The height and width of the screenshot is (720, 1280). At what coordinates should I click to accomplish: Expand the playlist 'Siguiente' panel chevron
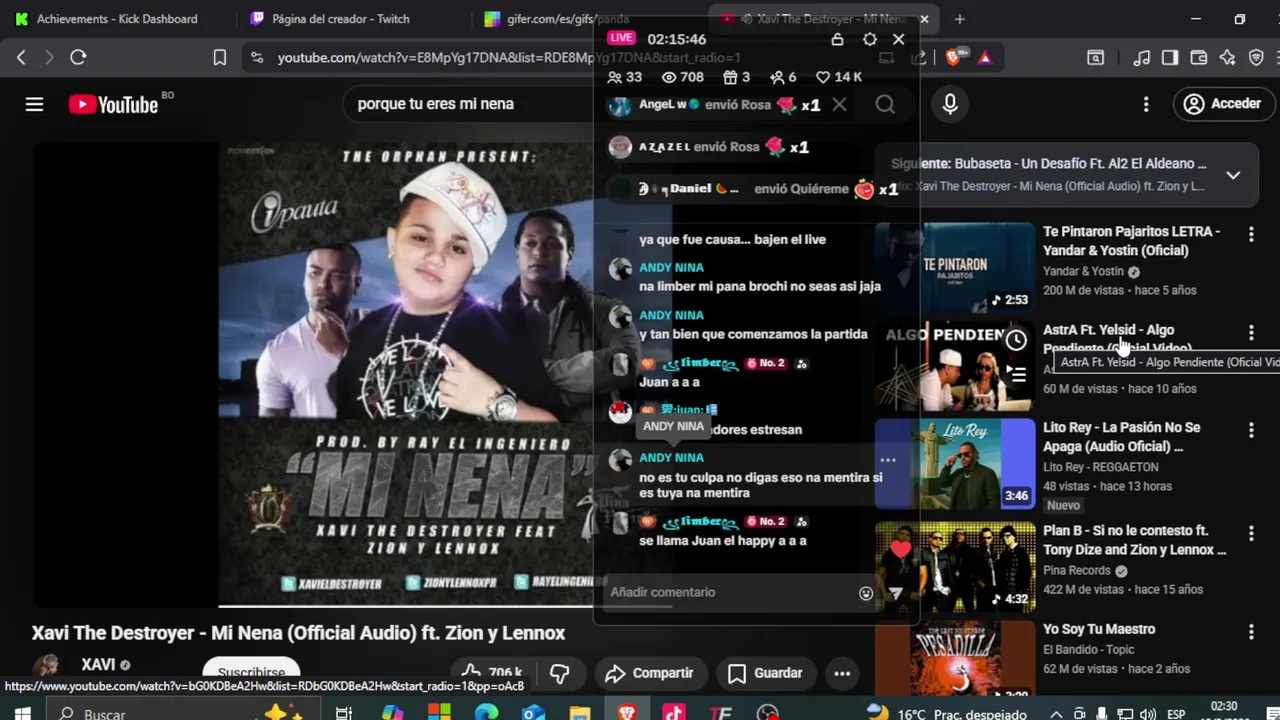[1233, 175]
